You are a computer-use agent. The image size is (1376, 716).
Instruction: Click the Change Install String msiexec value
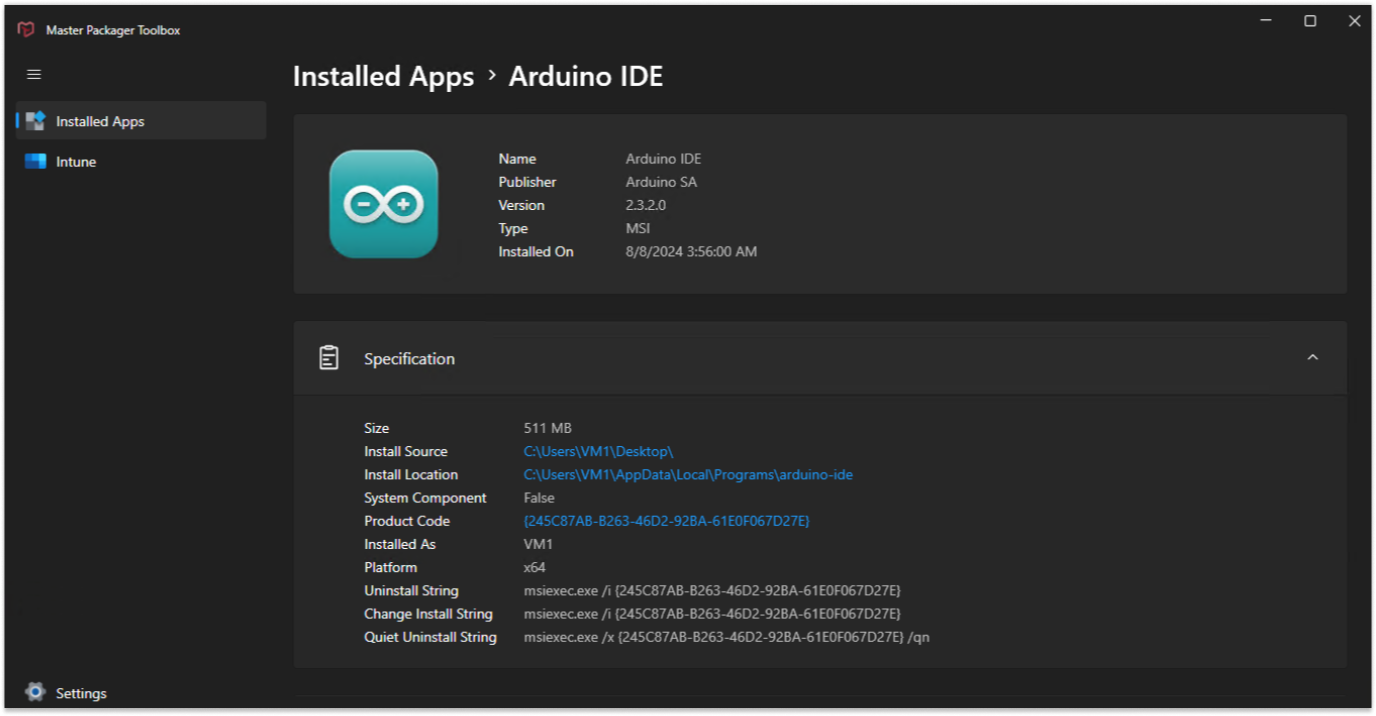click(x=712, y=613)
